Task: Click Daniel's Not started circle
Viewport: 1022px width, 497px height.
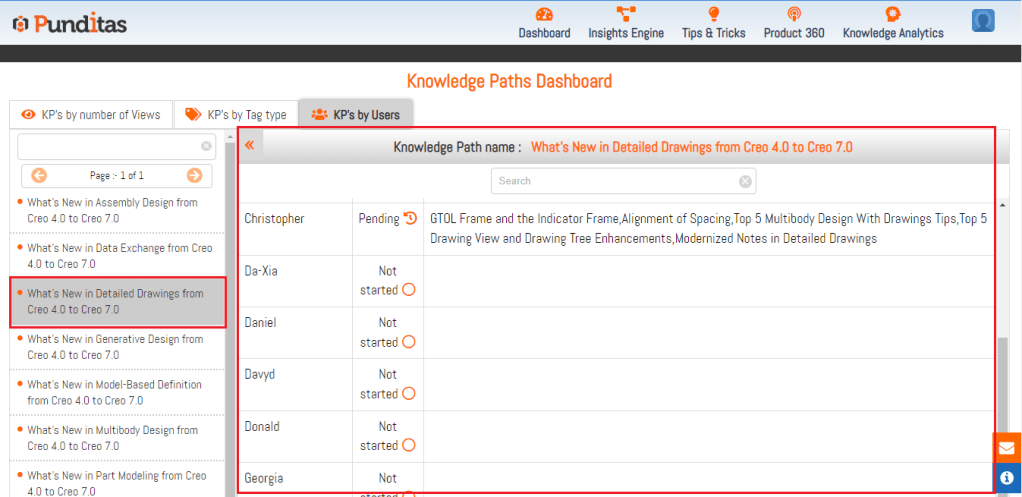Action: tap(408, 342)
